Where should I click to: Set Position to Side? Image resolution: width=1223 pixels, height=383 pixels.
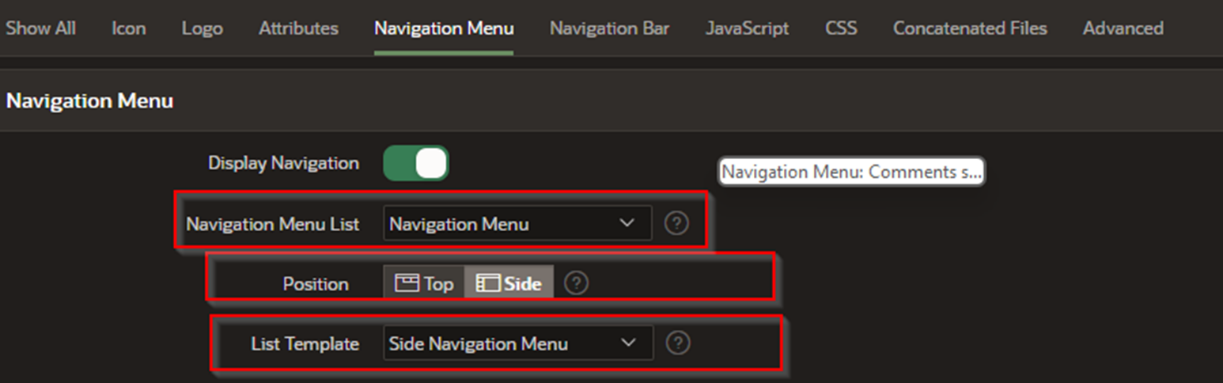tap(509, 284)
